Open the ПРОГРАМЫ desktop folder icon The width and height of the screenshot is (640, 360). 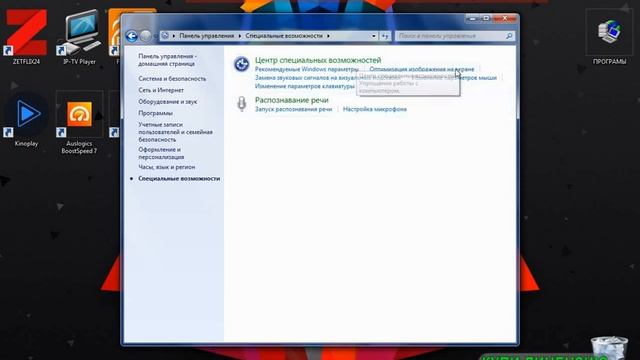click(609, 37)
